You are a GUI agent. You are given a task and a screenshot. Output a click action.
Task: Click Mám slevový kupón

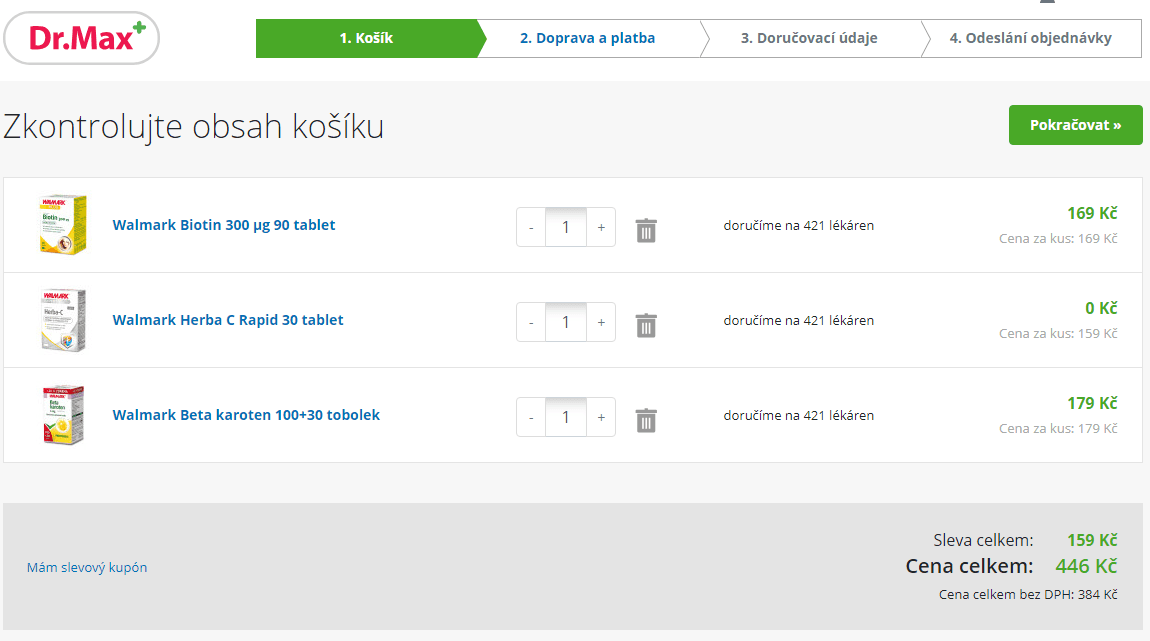pos(87,567)
